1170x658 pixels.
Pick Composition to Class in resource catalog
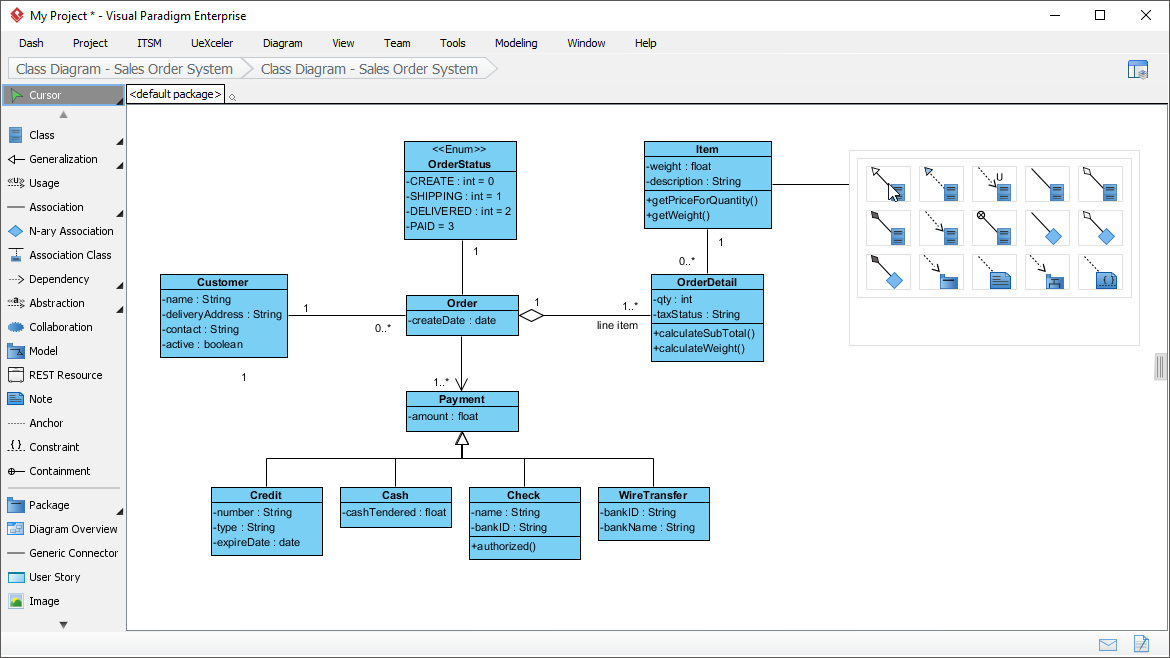pos(888,228)
